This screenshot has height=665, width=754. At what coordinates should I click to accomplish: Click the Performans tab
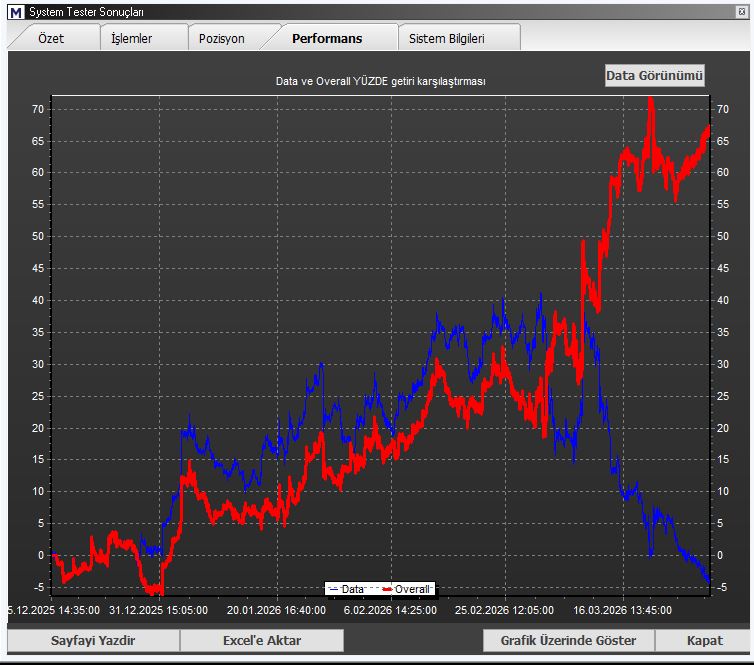[x=327, y=38]
